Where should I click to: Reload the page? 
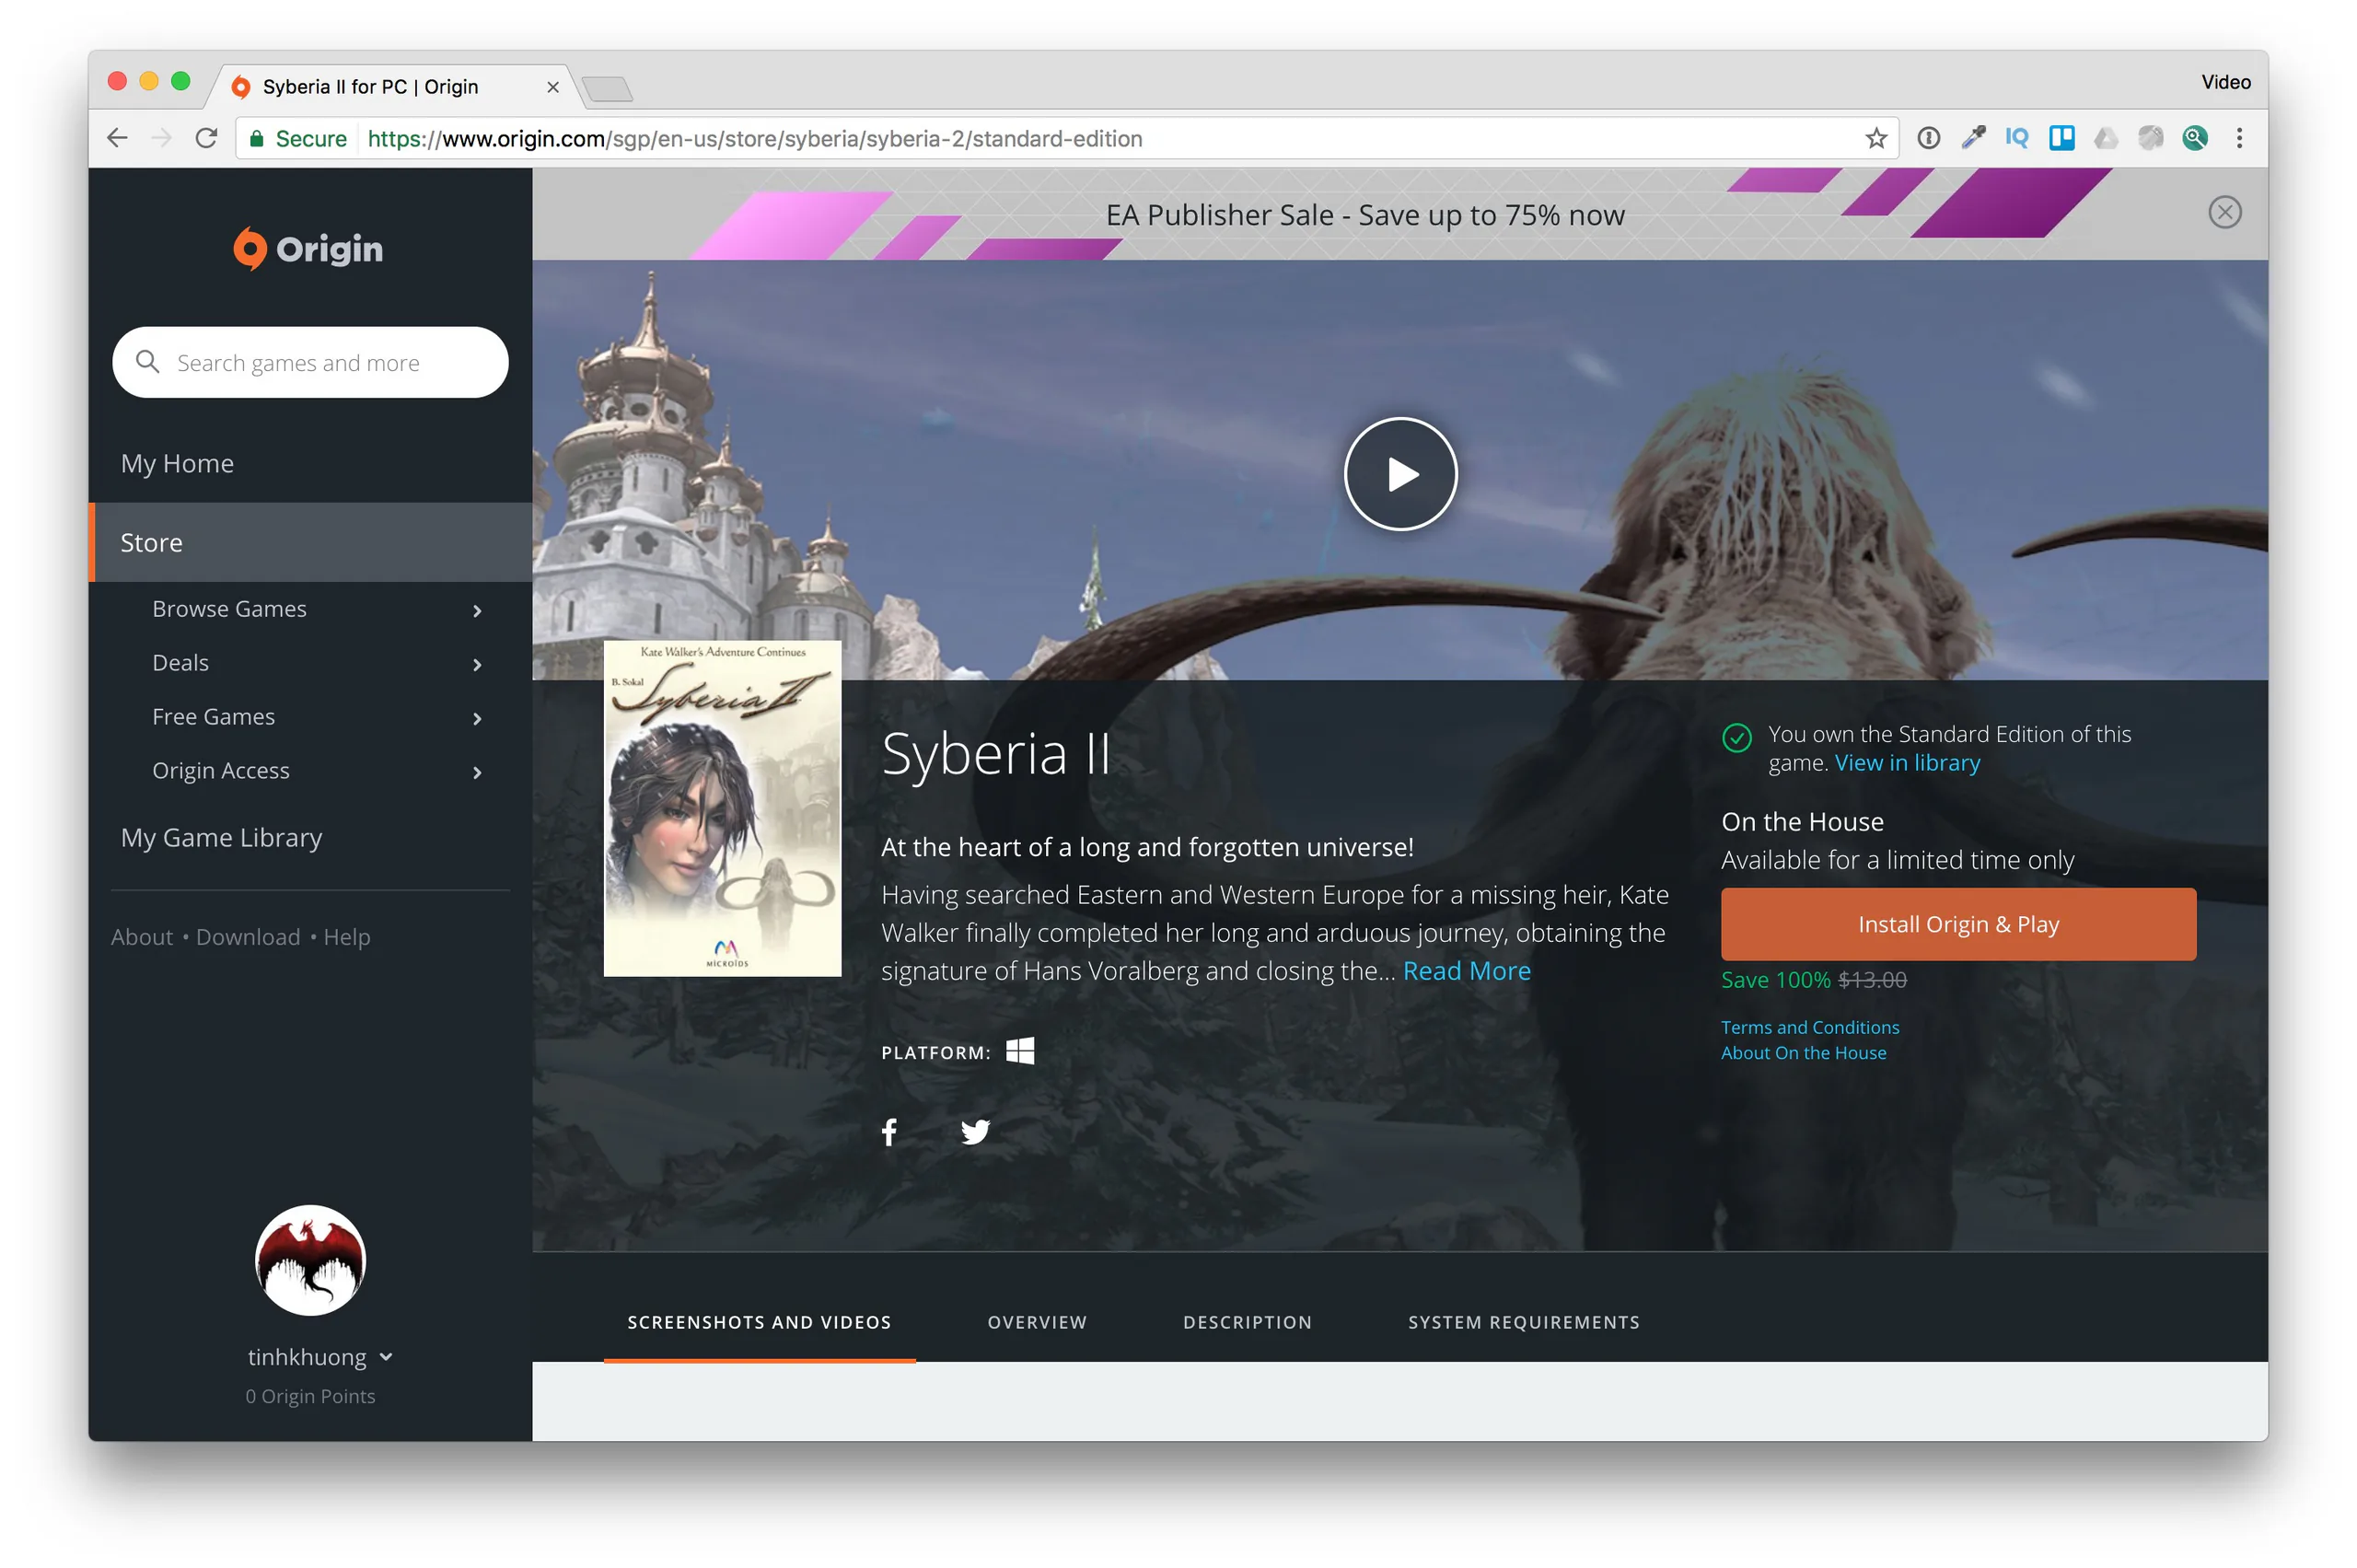(x=206, y=138)
